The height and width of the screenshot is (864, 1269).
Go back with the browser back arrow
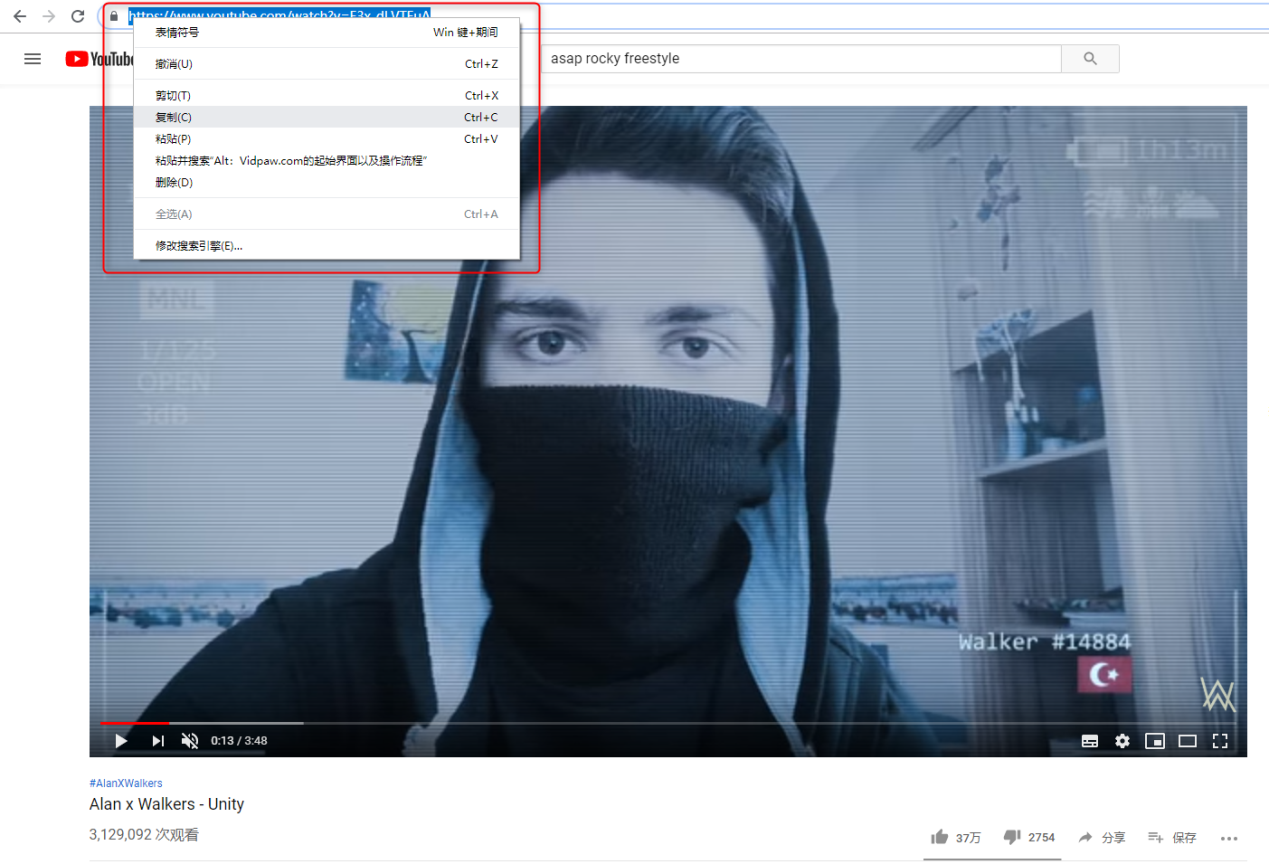coord(19,16)
